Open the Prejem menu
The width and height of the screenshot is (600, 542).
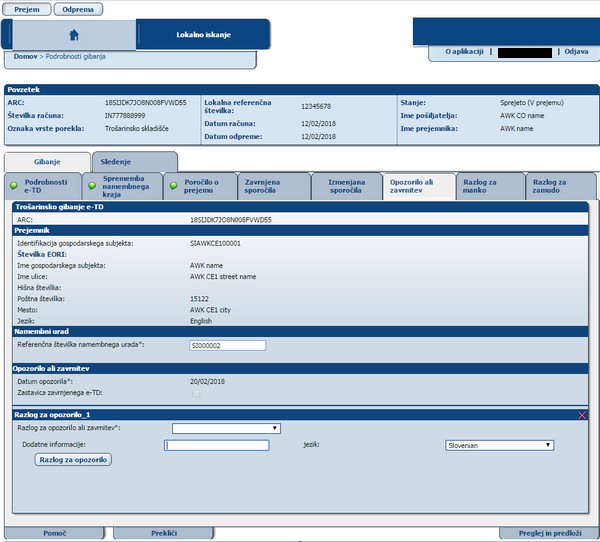27,9
